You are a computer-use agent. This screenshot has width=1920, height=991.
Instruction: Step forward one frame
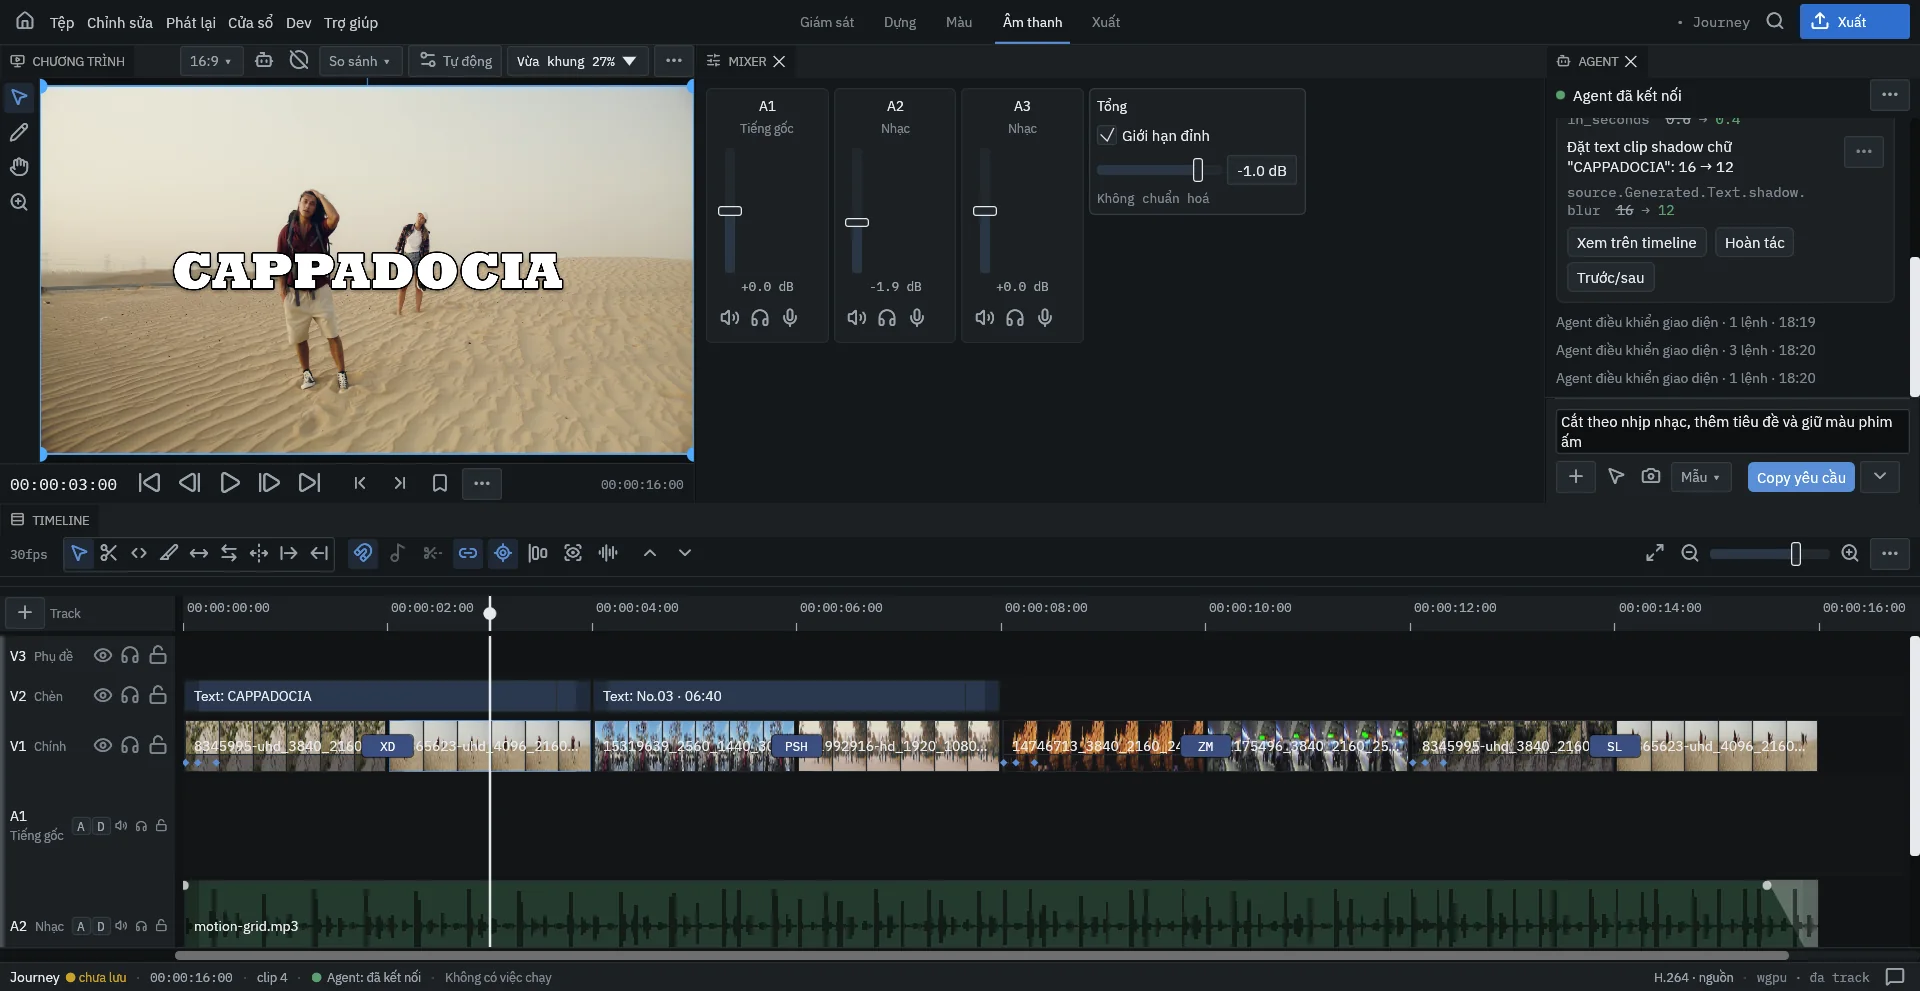[x=269, y=484]
